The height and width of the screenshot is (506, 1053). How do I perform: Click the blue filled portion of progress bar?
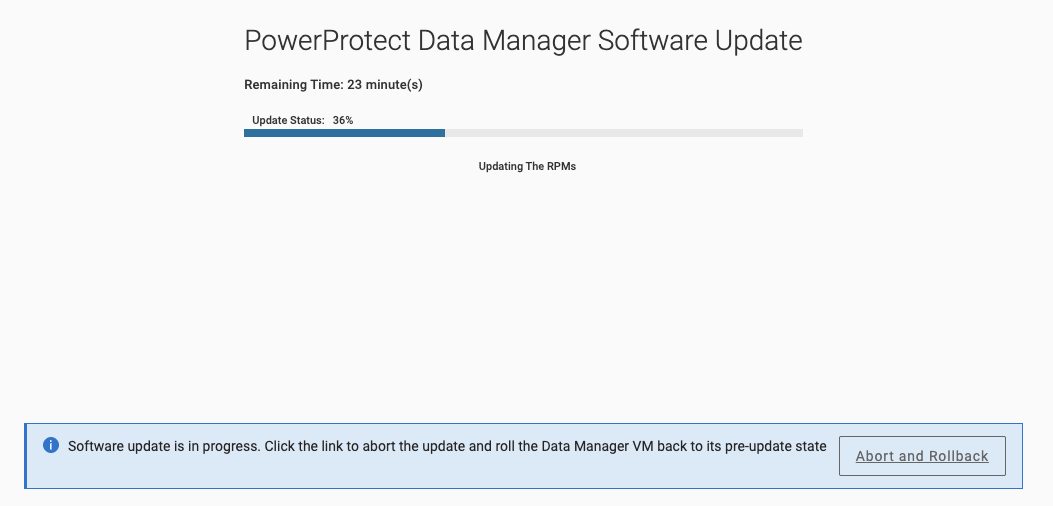pyautogui.click(x=345, y=133)
